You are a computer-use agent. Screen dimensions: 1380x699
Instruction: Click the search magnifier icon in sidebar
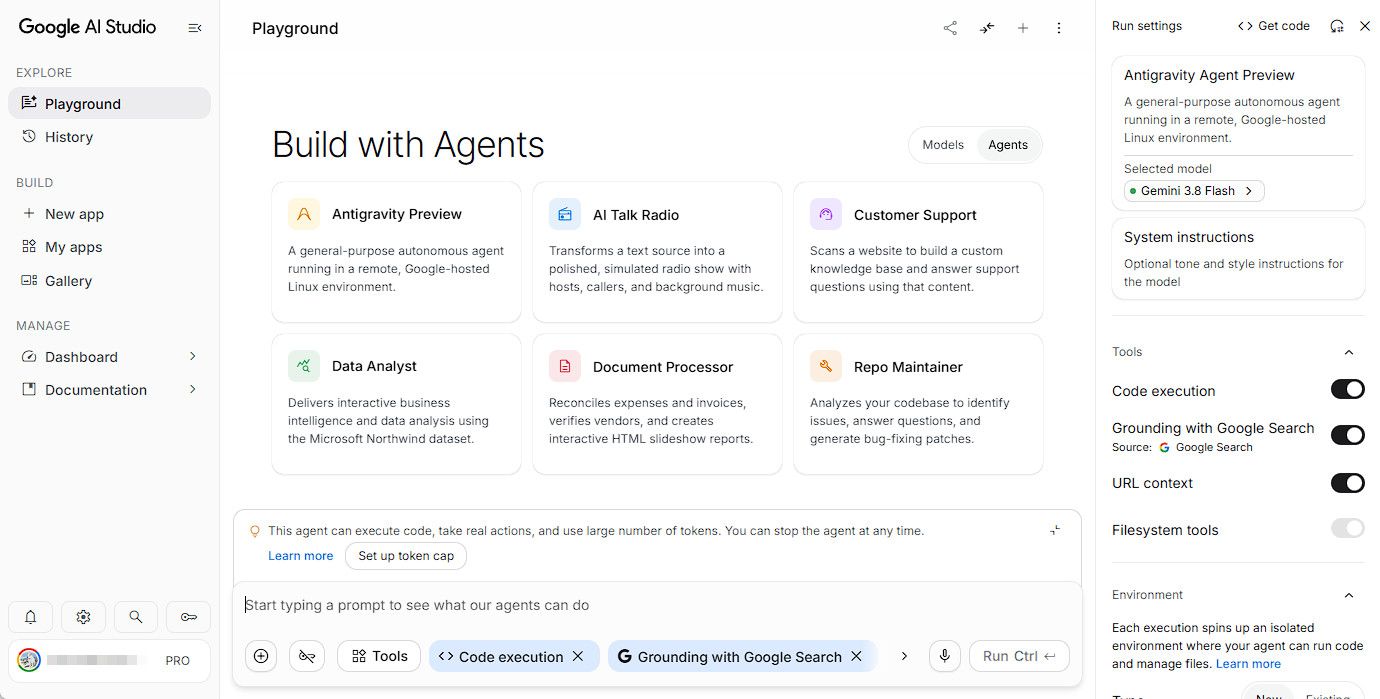click(x=136, y=617)
